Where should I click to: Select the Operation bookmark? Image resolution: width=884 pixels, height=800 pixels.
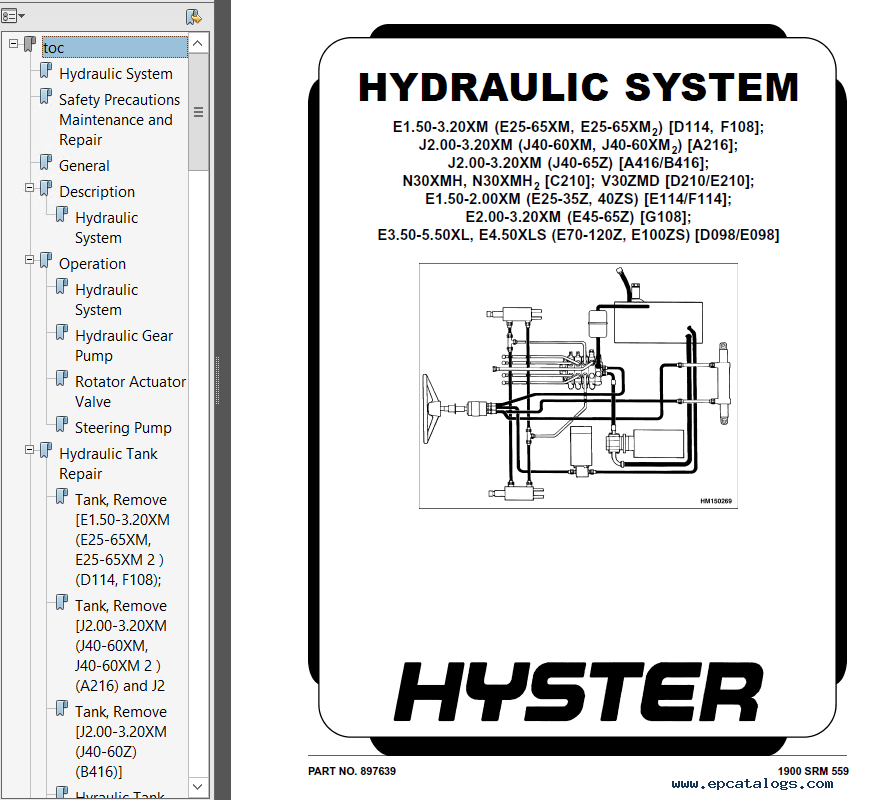click(x=92, y=264)
